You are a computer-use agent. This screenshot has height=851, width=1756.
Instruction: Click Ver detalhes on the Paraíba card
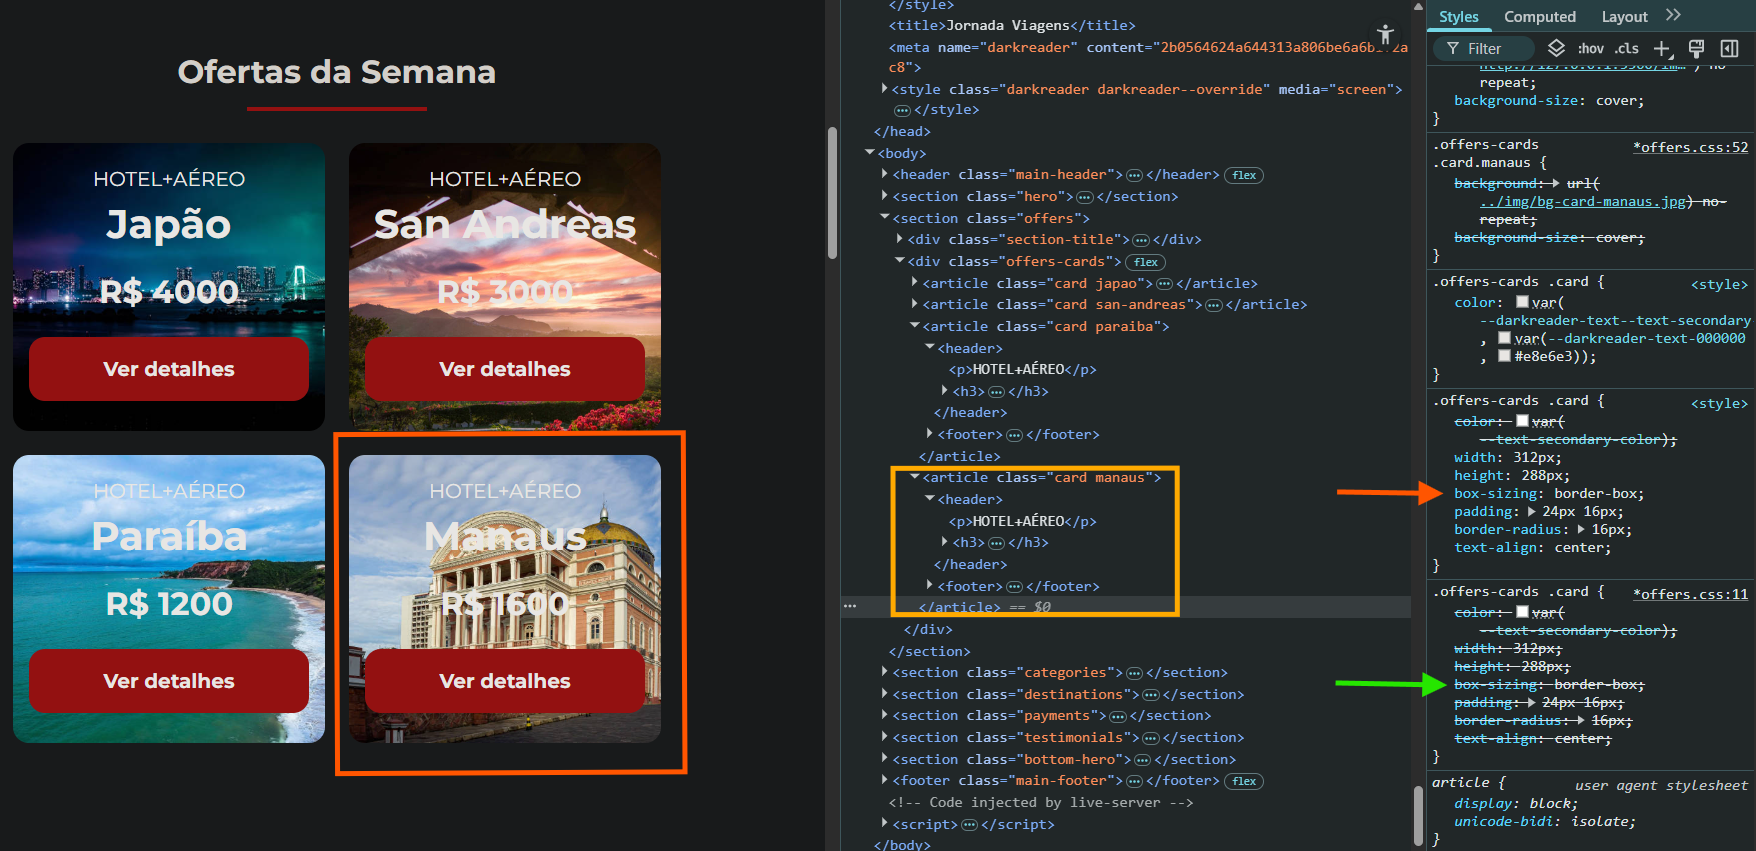pyautogui.click(x=169, y=681)
